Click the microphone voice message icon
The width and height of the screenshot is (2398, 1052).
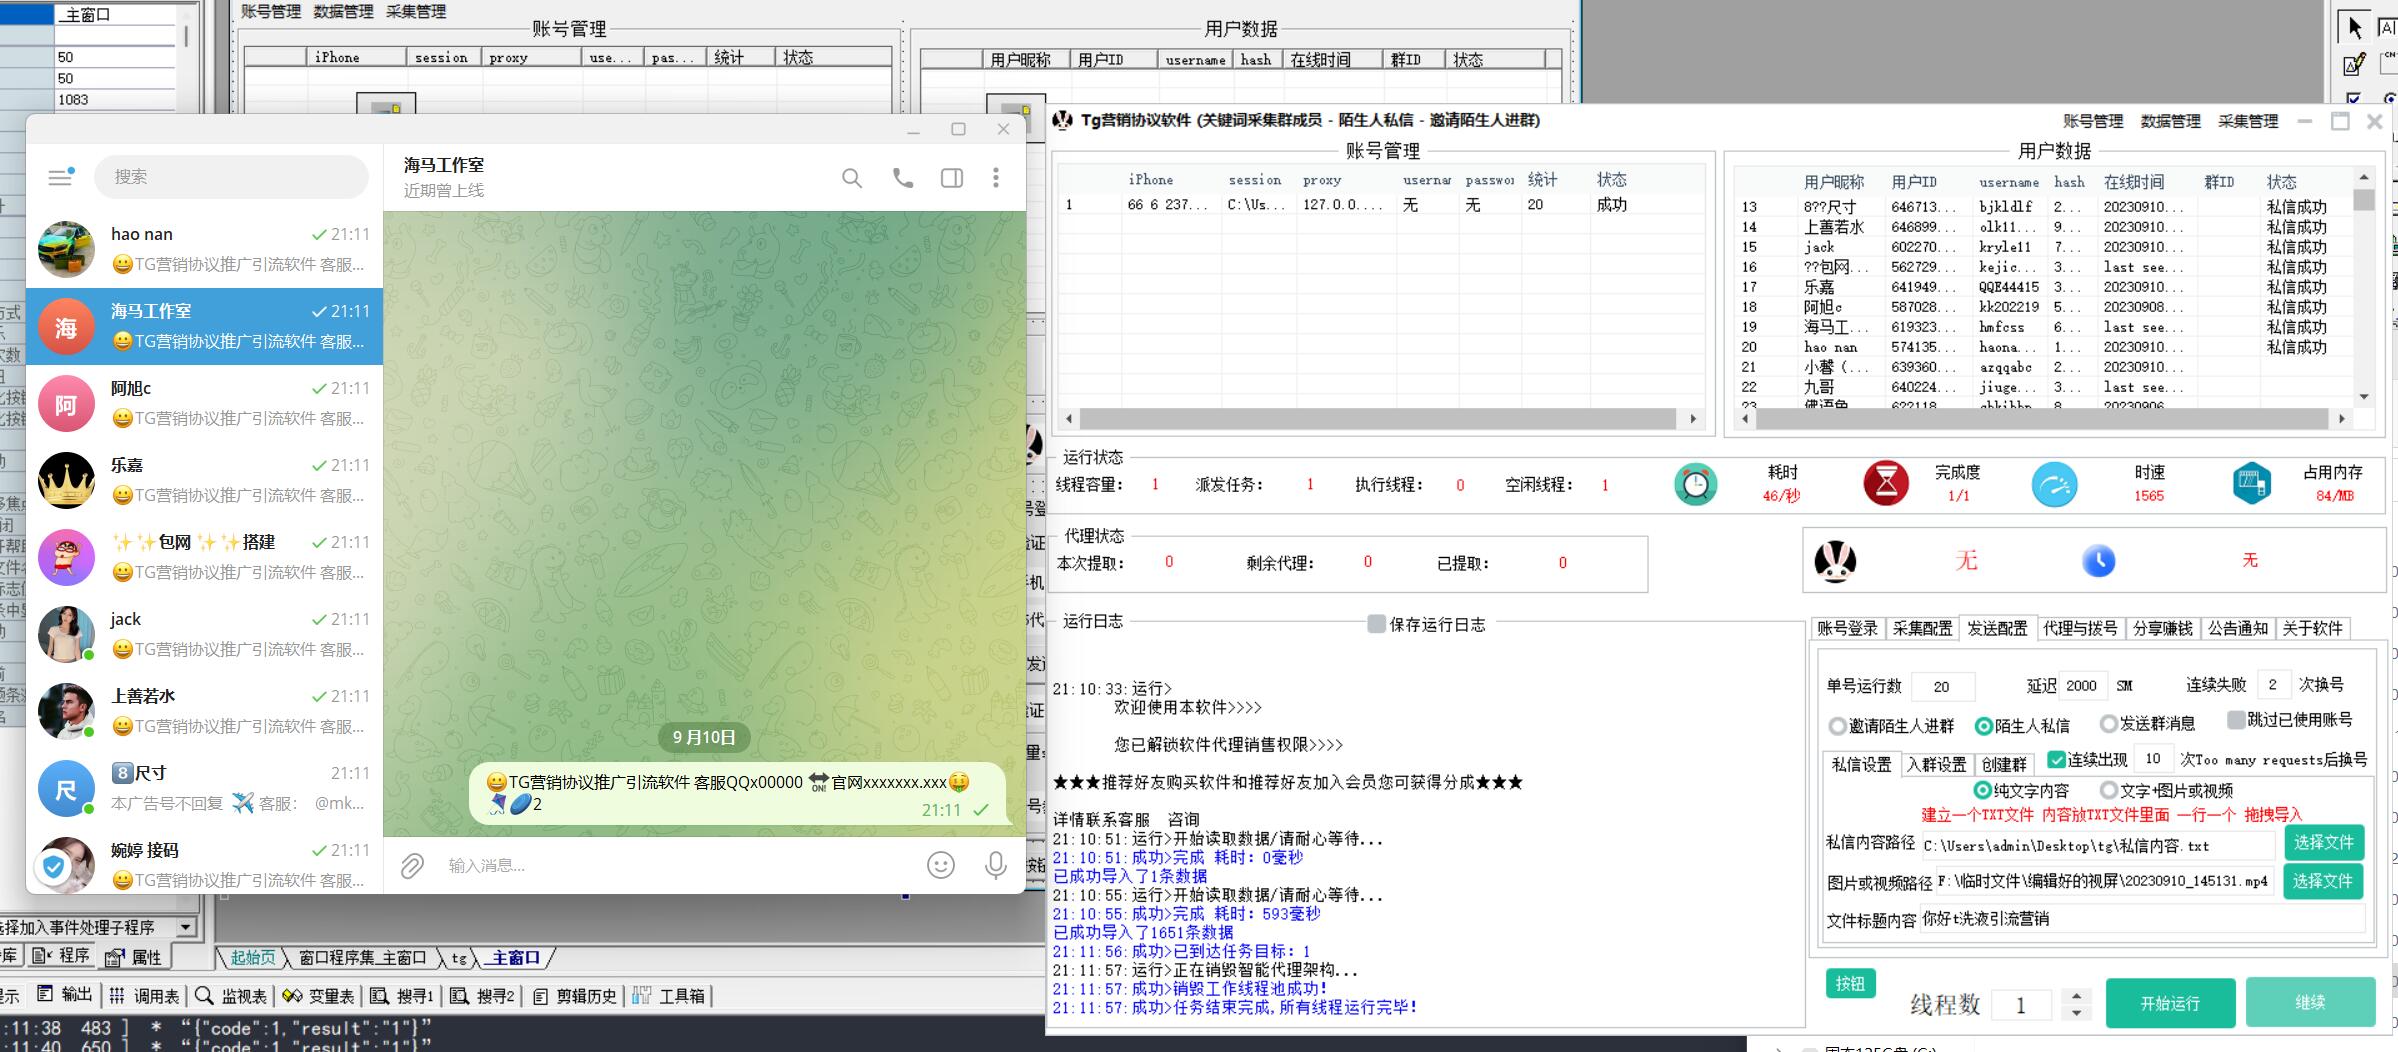[995, 866]
